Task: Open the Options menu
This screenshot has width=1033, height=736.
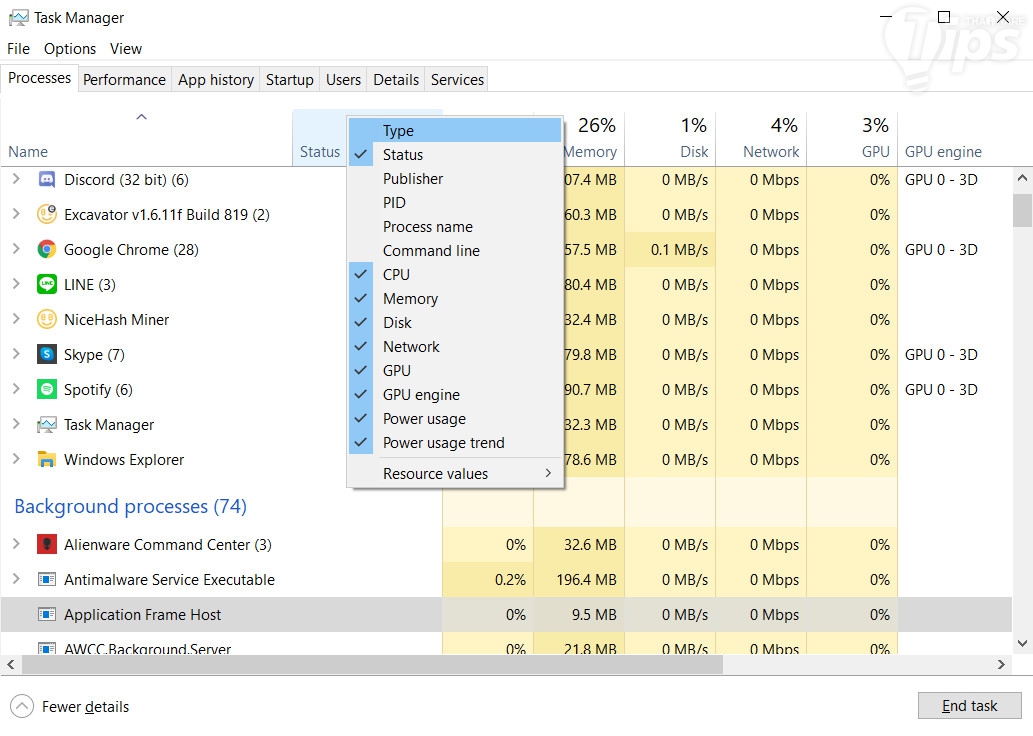Action: coord(70,49)
